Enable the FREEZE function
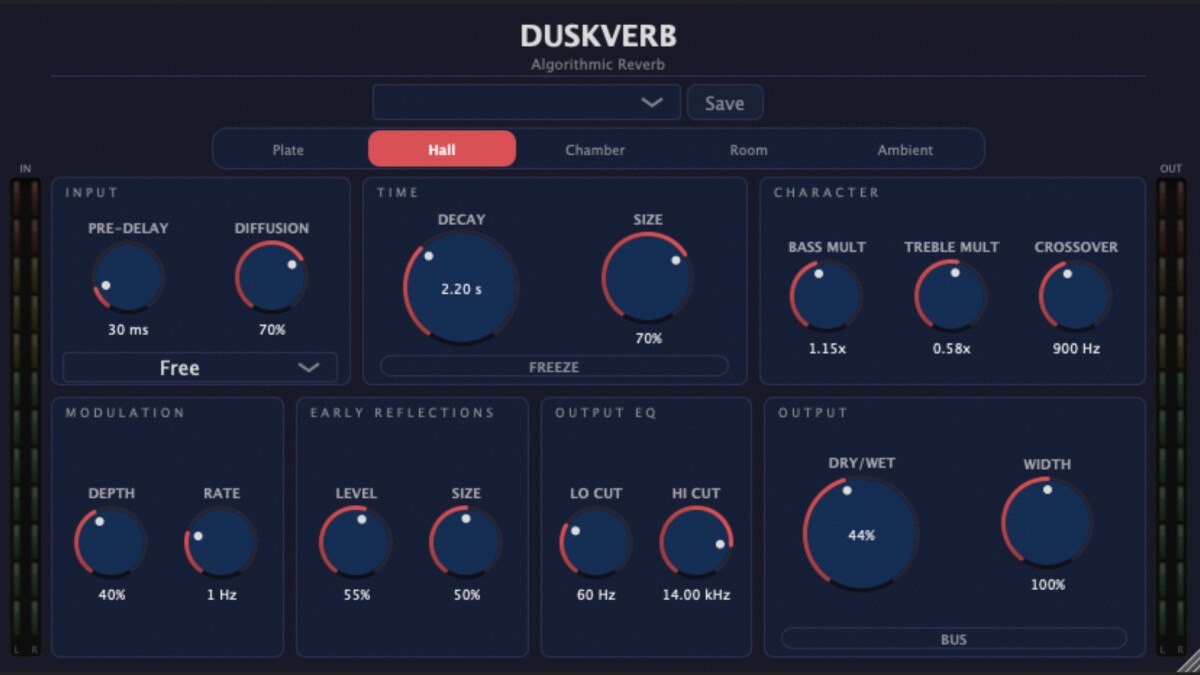The width and height of the screenshot is (1200, 675). point(555,366)
